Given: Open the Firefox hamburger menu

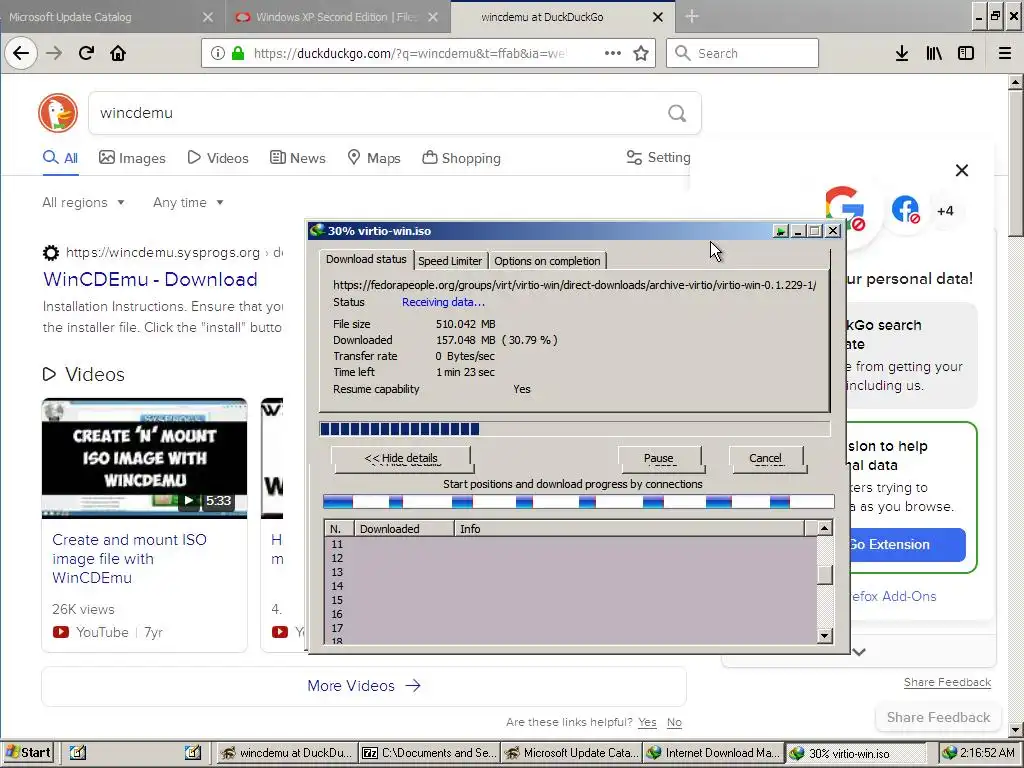Looking at the screenshot, I should coord(1005,54).
